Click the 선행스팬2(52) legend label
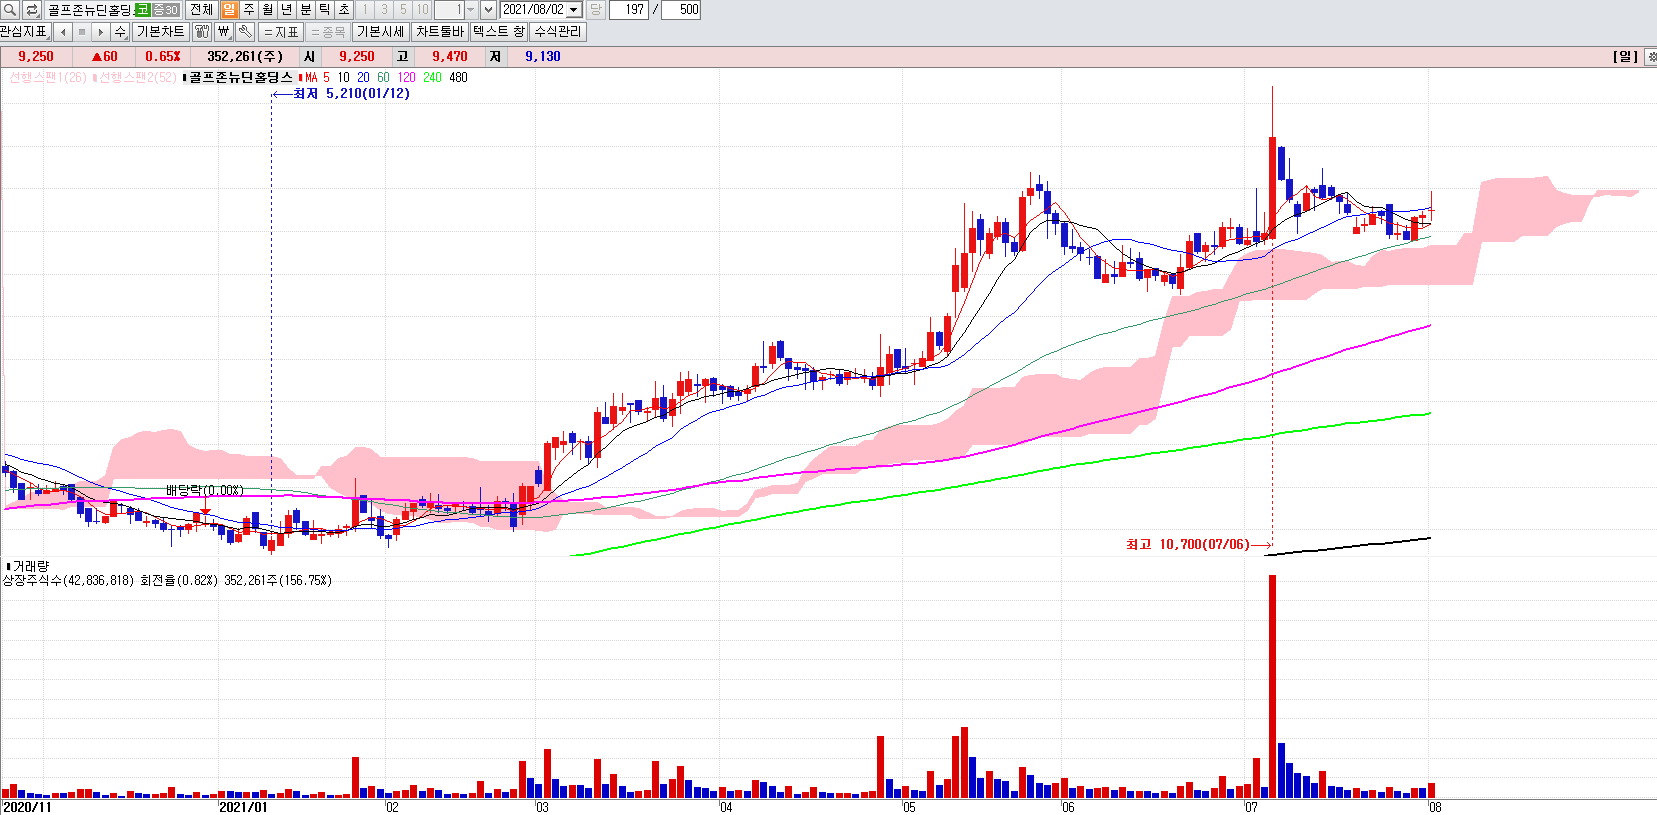Image resolution: width=1657 pixels, height=815 pixels. tap(138, 77)
